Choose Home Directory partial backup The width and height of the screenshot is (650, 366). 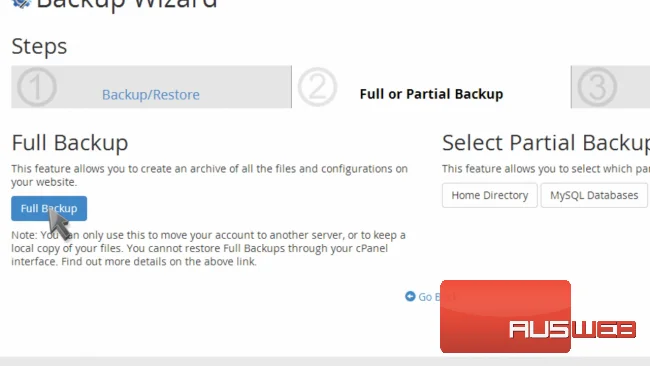tap(490, 195)
